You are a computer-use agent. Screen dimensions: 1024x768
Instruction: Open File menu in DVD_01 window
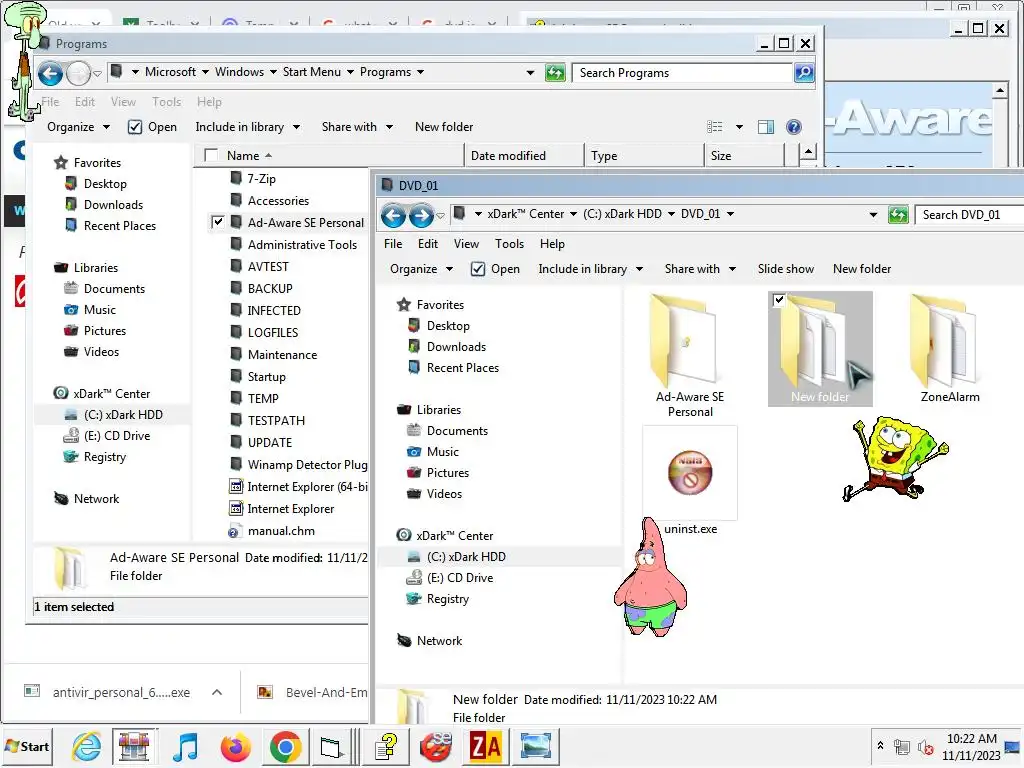pyautogui.click(x=393, y=244)
